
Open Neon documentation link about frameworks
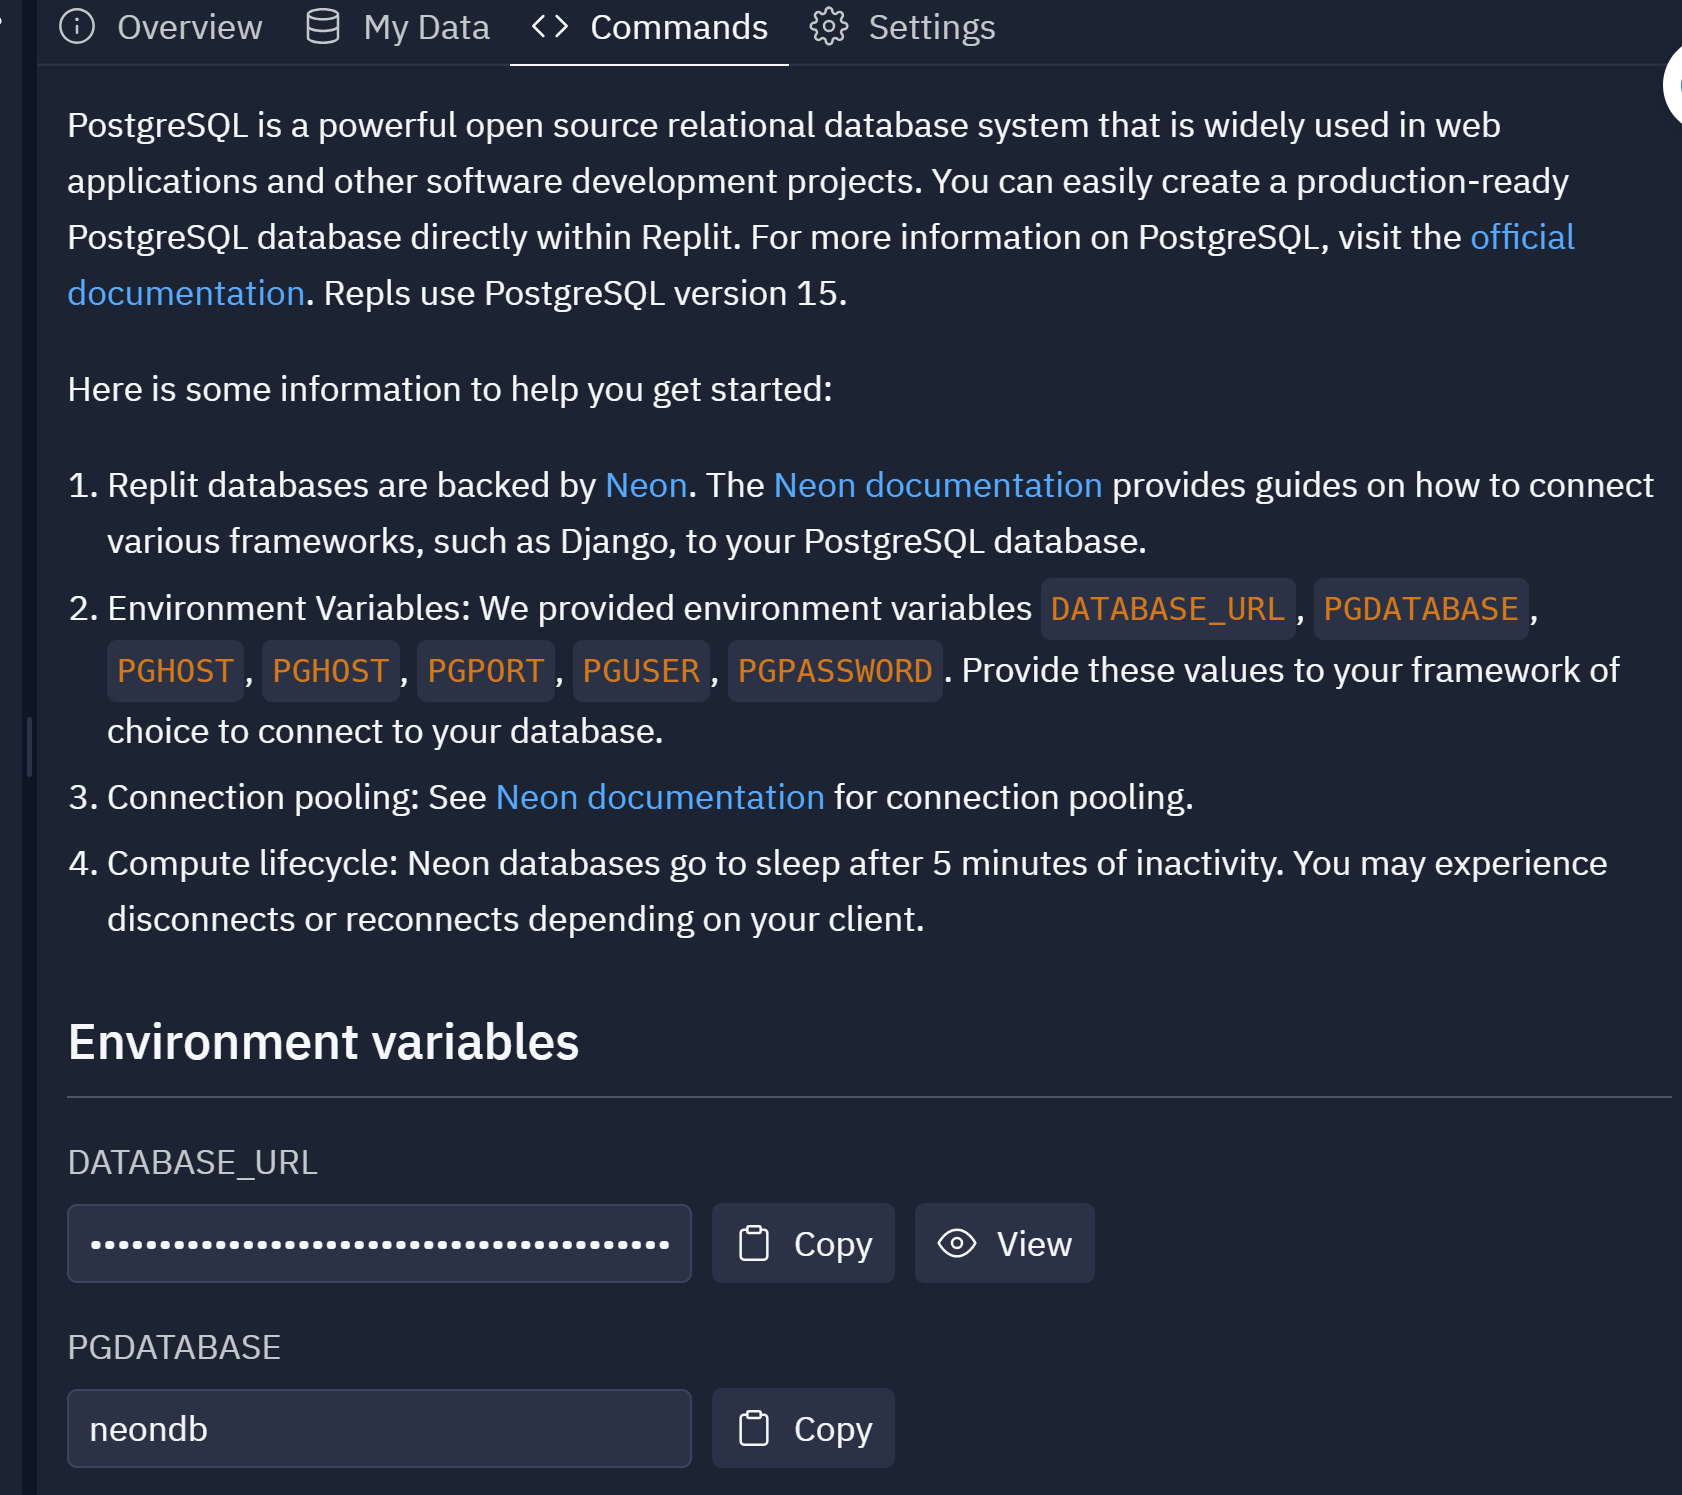[x=938, y=485]
